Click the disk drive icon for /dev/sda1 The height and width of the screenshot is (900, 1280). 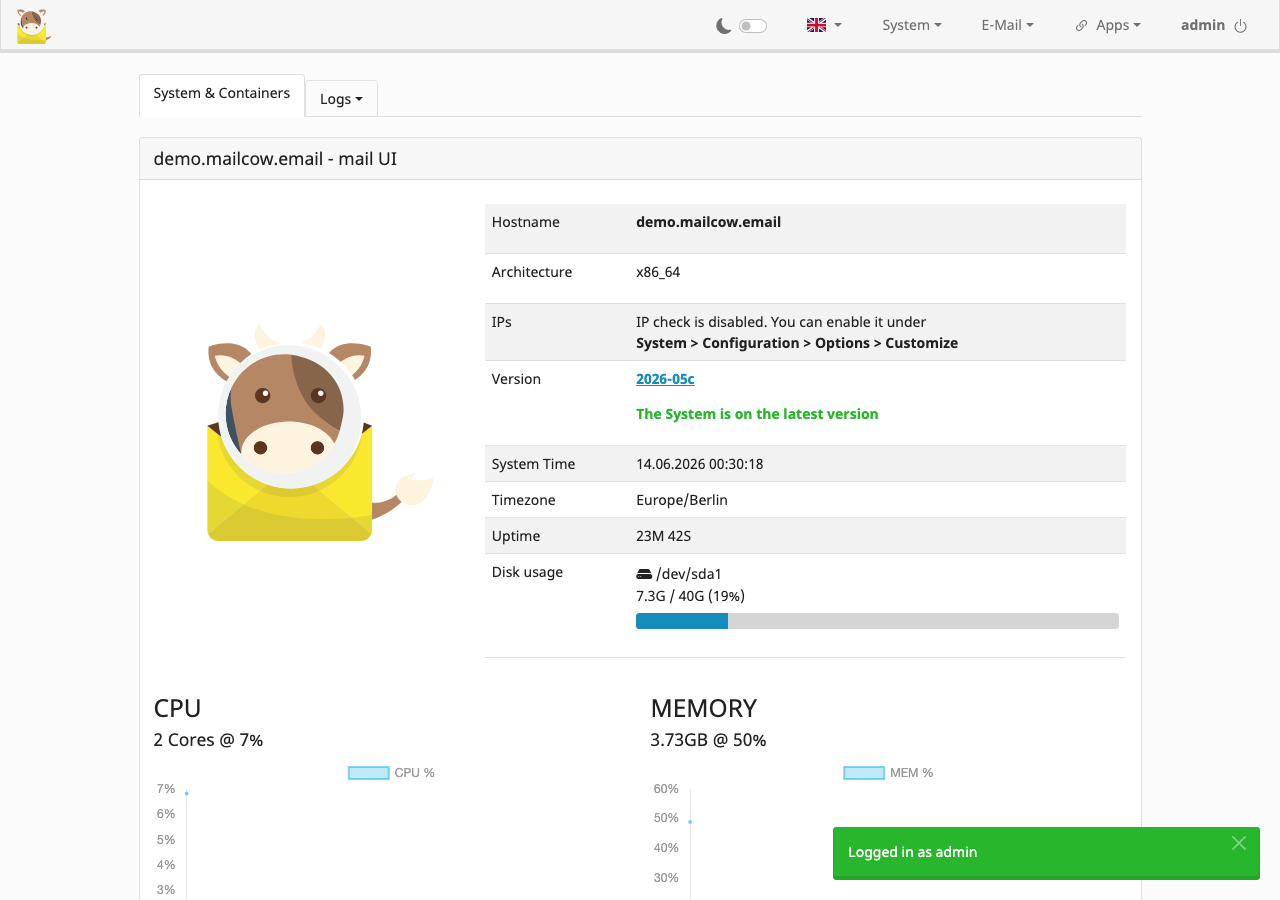click(644, 574)
